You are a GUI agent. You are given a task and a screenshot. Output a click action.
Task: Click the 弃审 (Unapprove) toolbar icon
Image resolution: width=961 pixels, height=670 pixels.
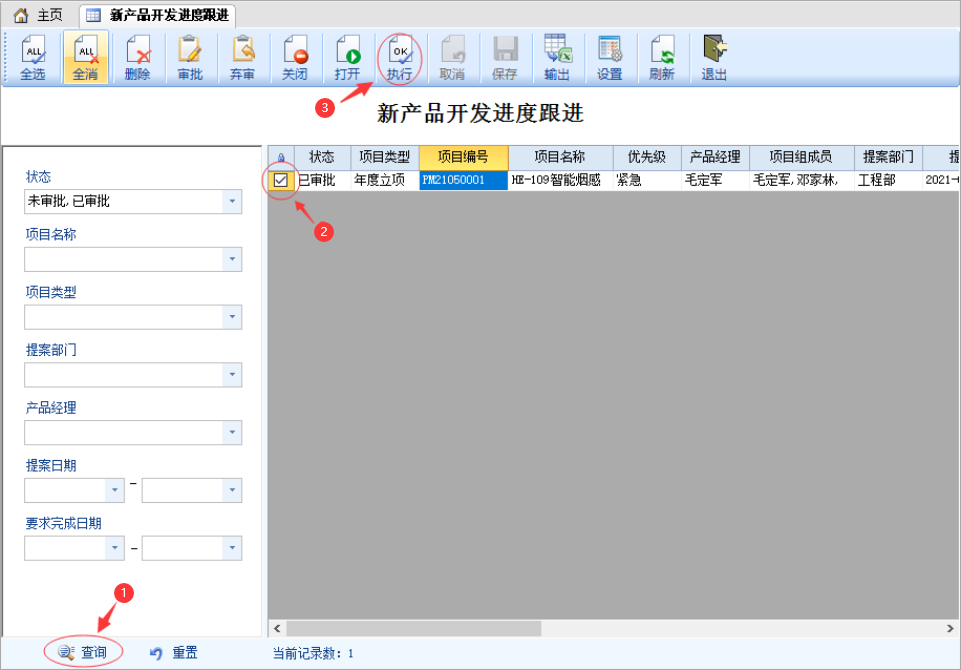242,58
